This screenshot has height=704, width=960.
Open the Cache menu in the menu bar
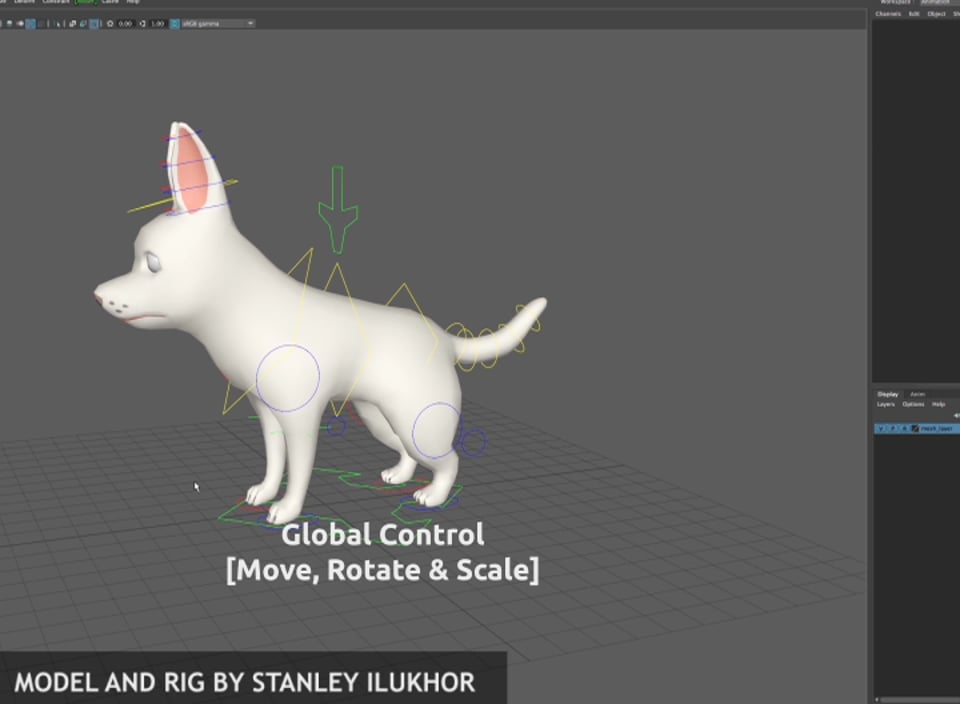coord(110,2)
